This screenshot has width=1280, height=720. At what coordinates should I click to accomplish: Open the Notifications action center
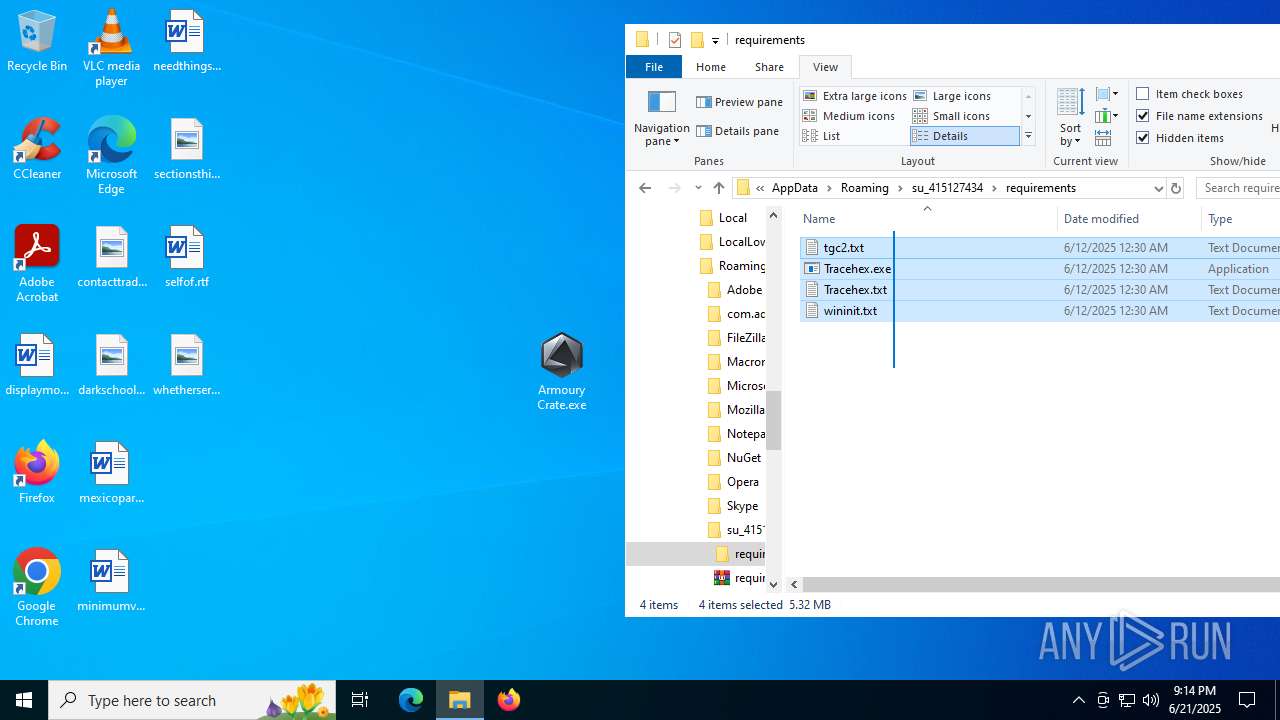(x=1248, y=700)
